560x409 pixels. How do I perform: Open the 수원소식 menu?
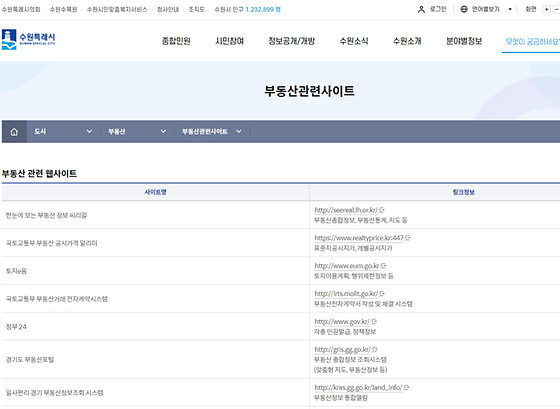(354, 41)
